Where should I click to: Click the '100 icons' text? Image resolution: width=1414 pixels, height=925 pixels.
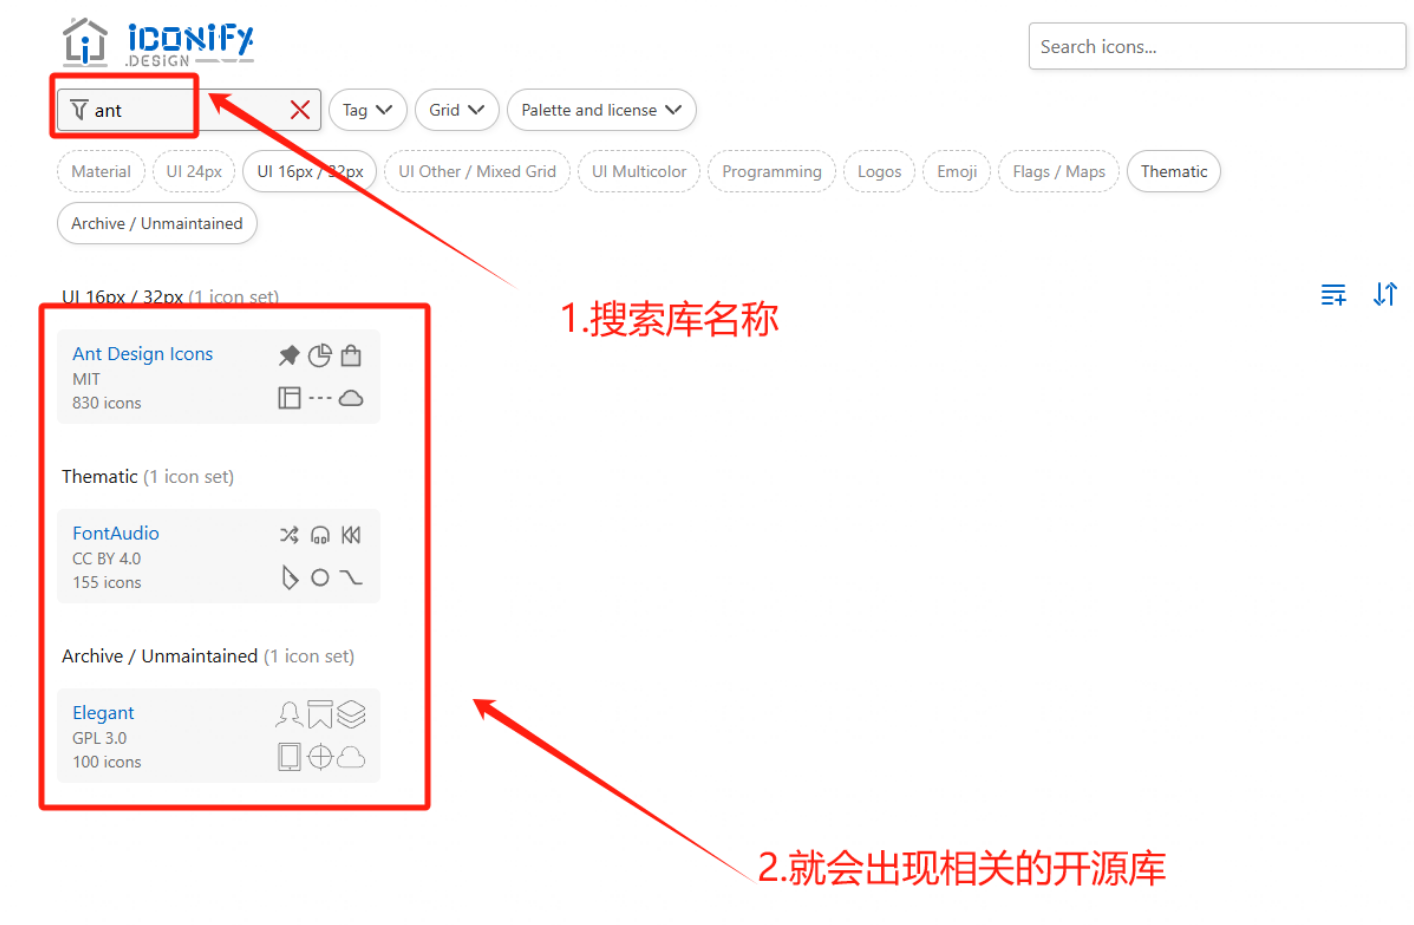[x=107, y=762]
